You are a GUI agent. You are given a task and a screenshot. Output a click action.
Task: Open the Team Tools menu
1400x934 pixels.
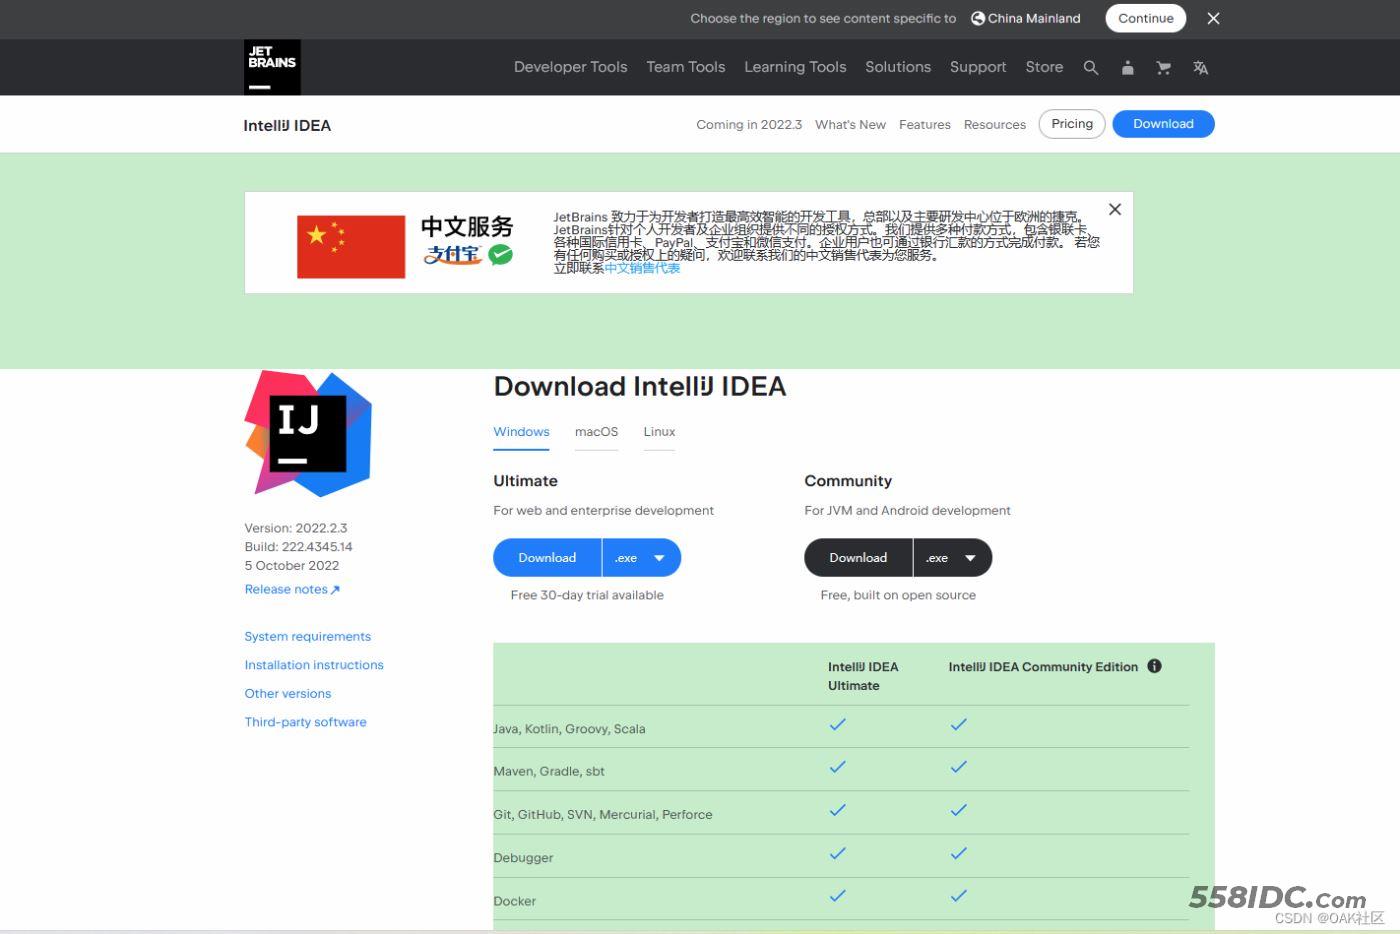(685, 67)
